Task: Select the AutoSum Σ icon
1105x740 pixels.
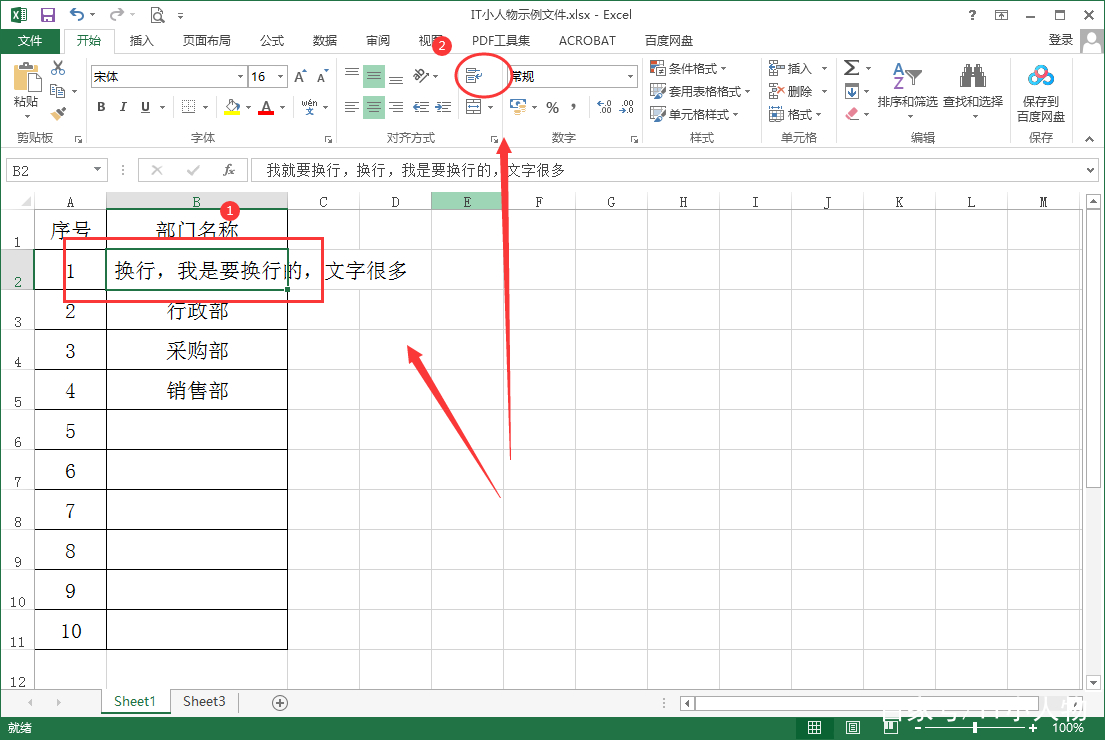Action: coord(853,67)
